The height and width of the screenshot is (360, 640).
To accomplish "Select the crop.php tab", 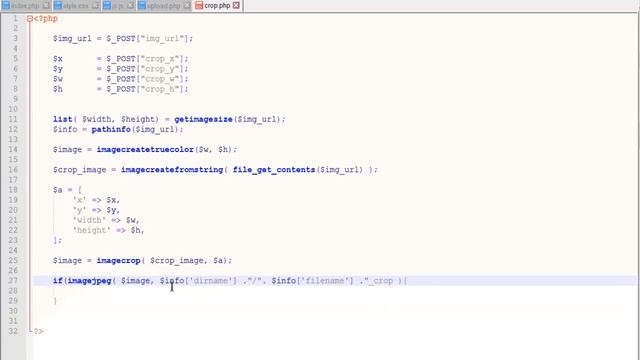I will coord(218,6).
